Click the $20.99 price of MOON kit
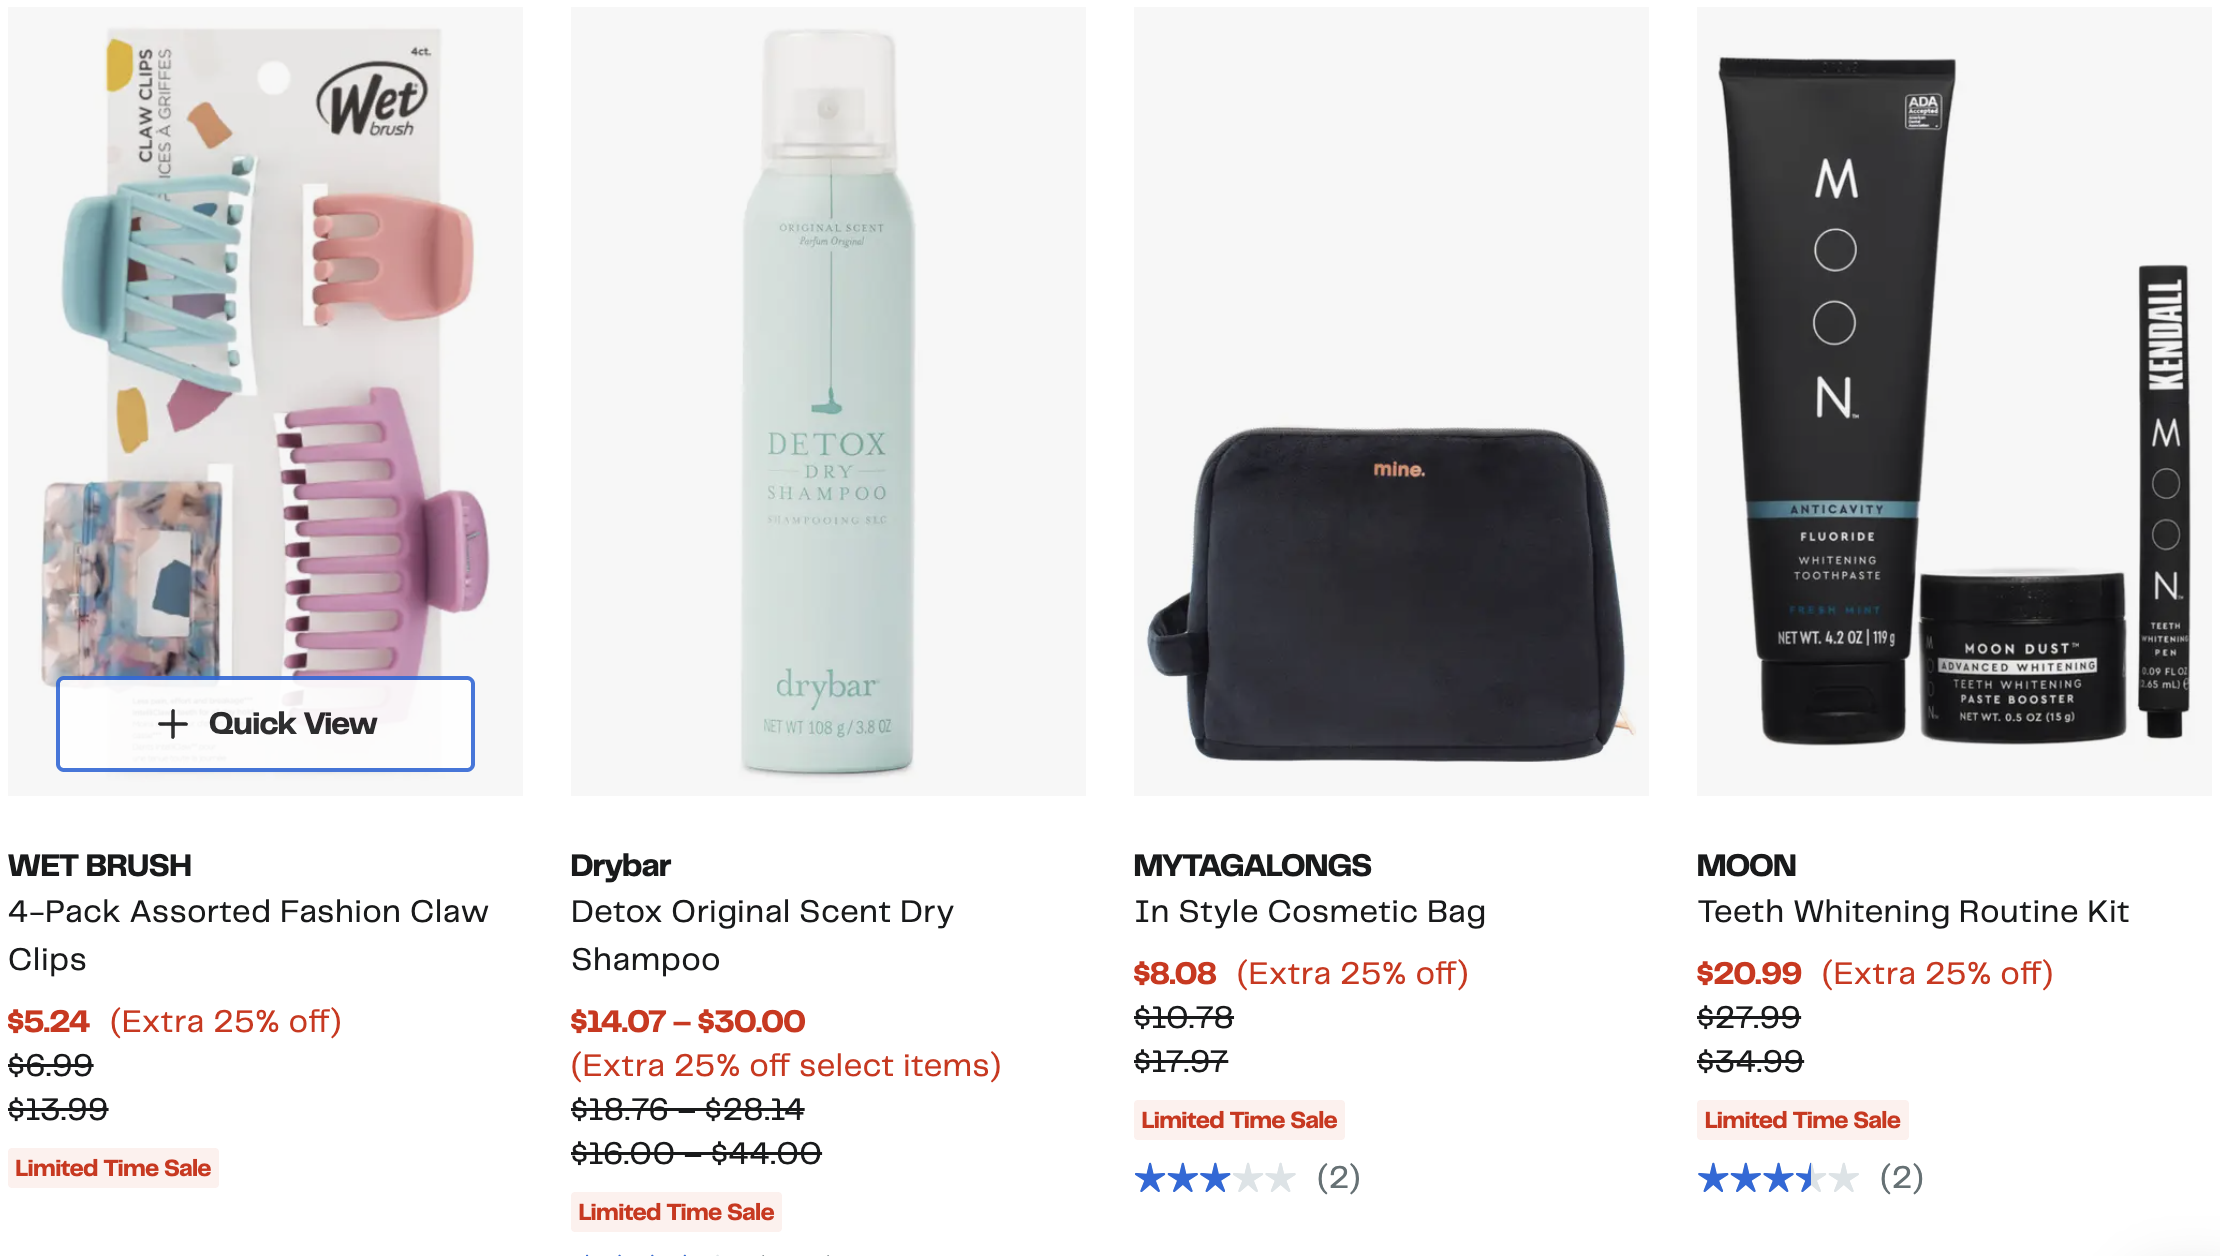 tap(1749, 973)
